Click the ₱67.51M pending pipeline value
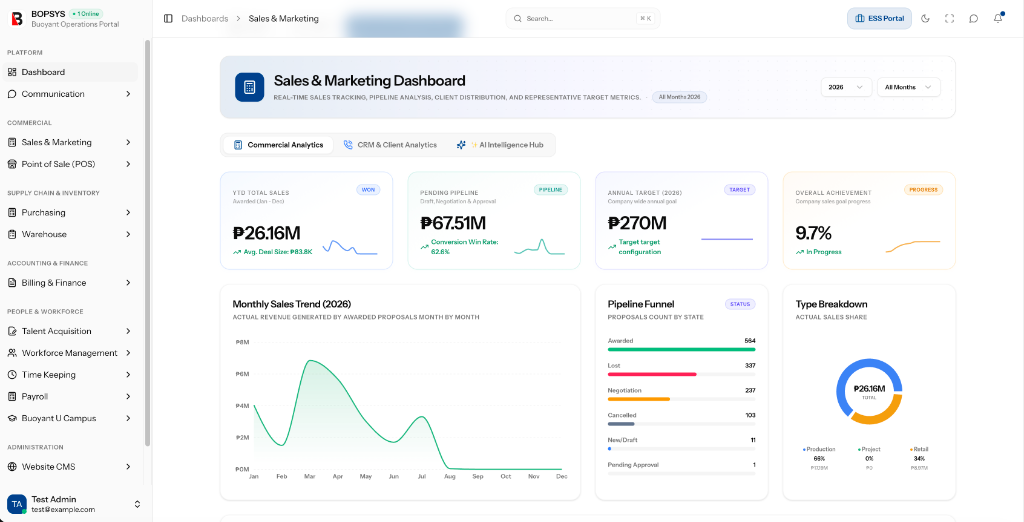The image size is (1024, 522). pyautogui.click(x=453, y=223)
